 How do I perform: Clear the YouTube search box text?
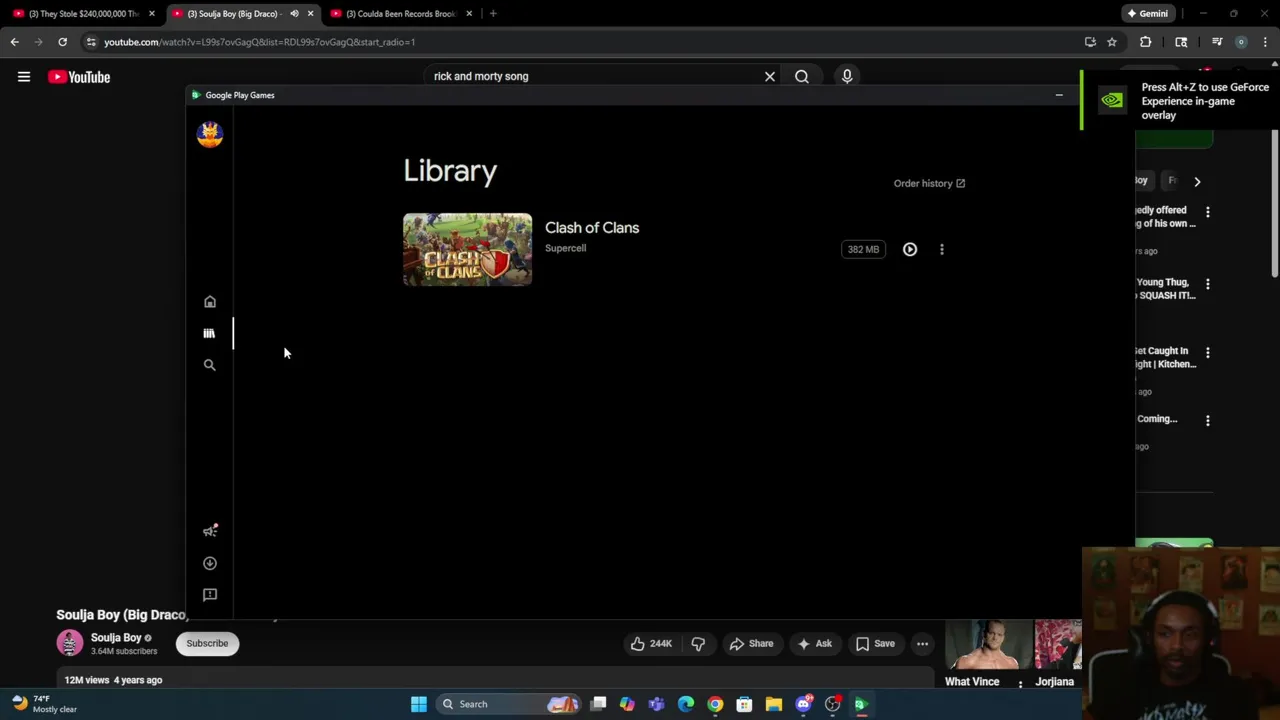770,76
